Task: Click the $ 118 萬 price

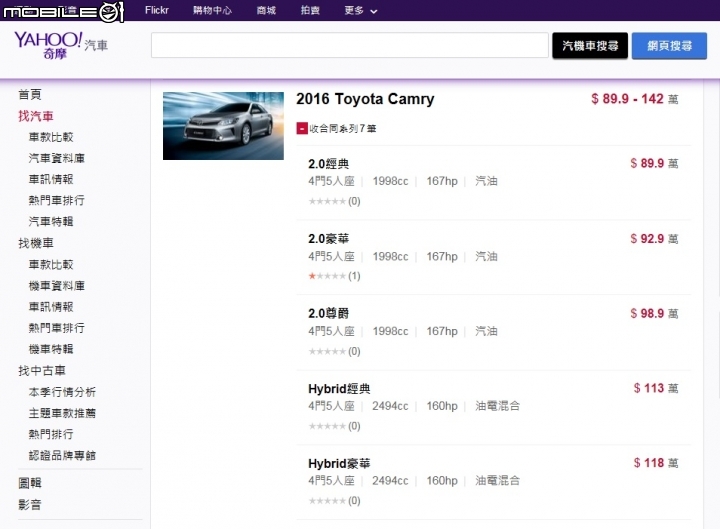Action: [656, 463]
